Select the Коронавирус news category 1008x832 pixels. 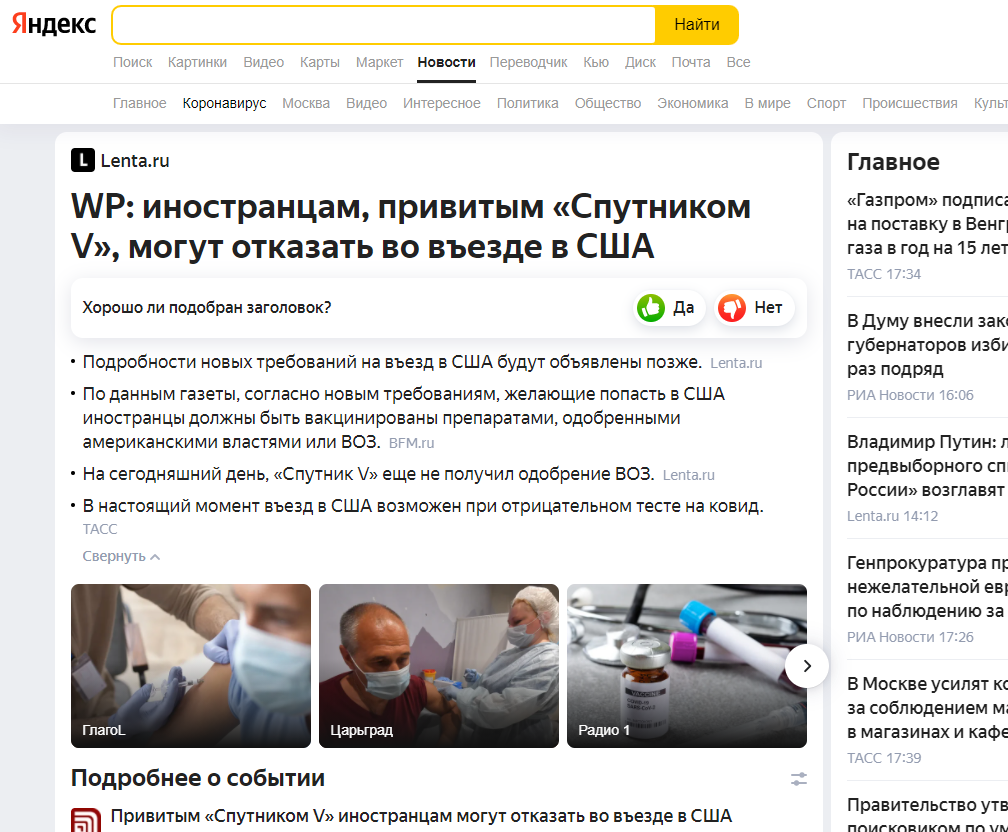click(224, 104)
